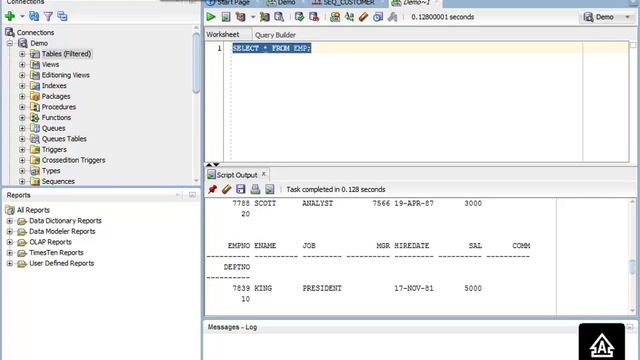Click the Print icon in Script Output
The width and height of the screenshot is (640, 360).
[255, 189]
